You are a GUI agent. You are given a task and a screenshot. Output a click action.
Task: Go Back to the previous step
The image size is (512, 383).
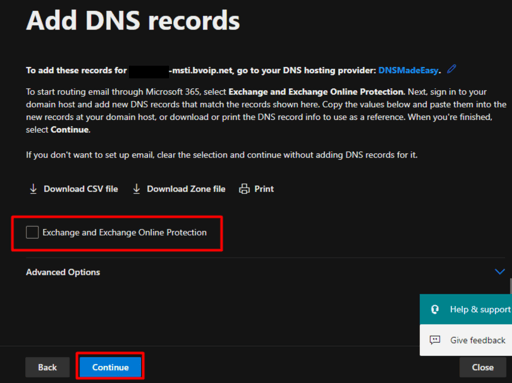47,367
